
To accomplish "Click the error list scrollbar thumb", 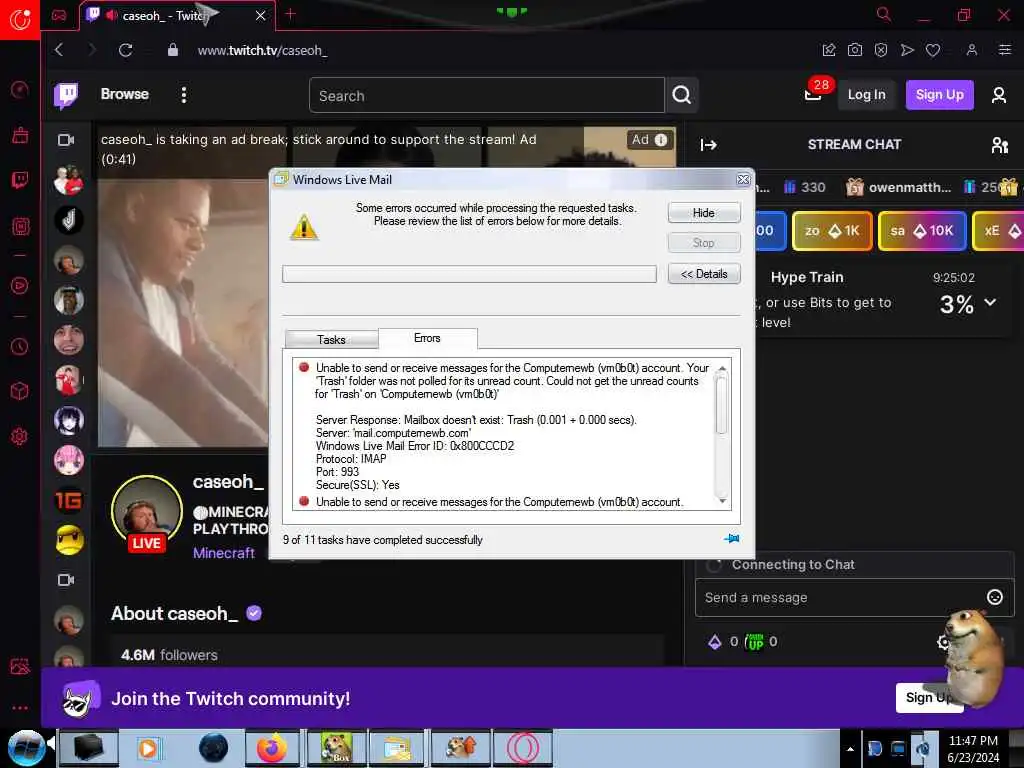I will pos(722,406).
